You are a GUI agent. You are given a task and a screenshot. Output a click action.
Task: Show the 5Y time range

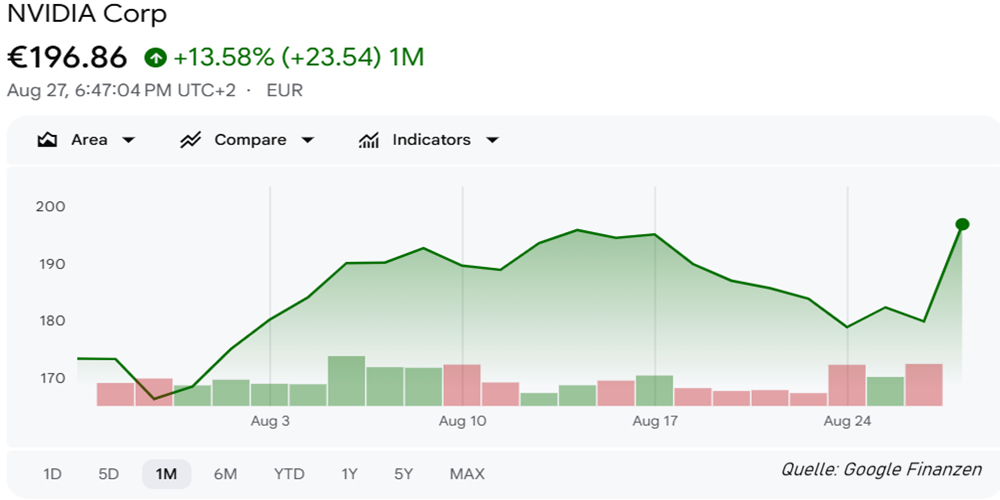[x=404, y=474]
